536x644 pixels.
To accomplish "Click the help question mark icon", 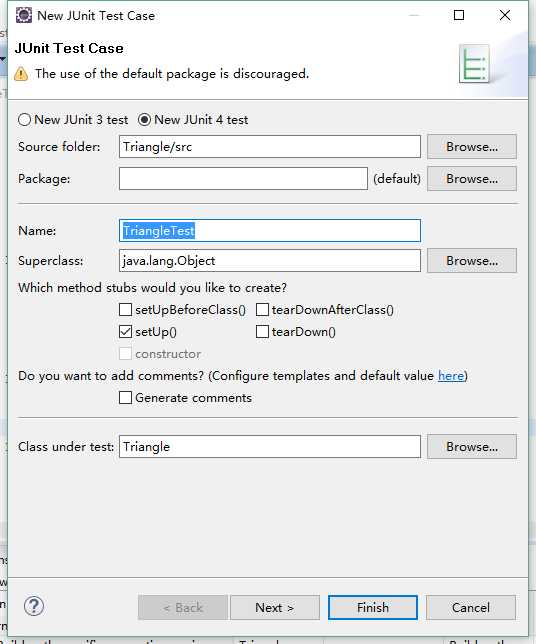I will pos(34,606).
